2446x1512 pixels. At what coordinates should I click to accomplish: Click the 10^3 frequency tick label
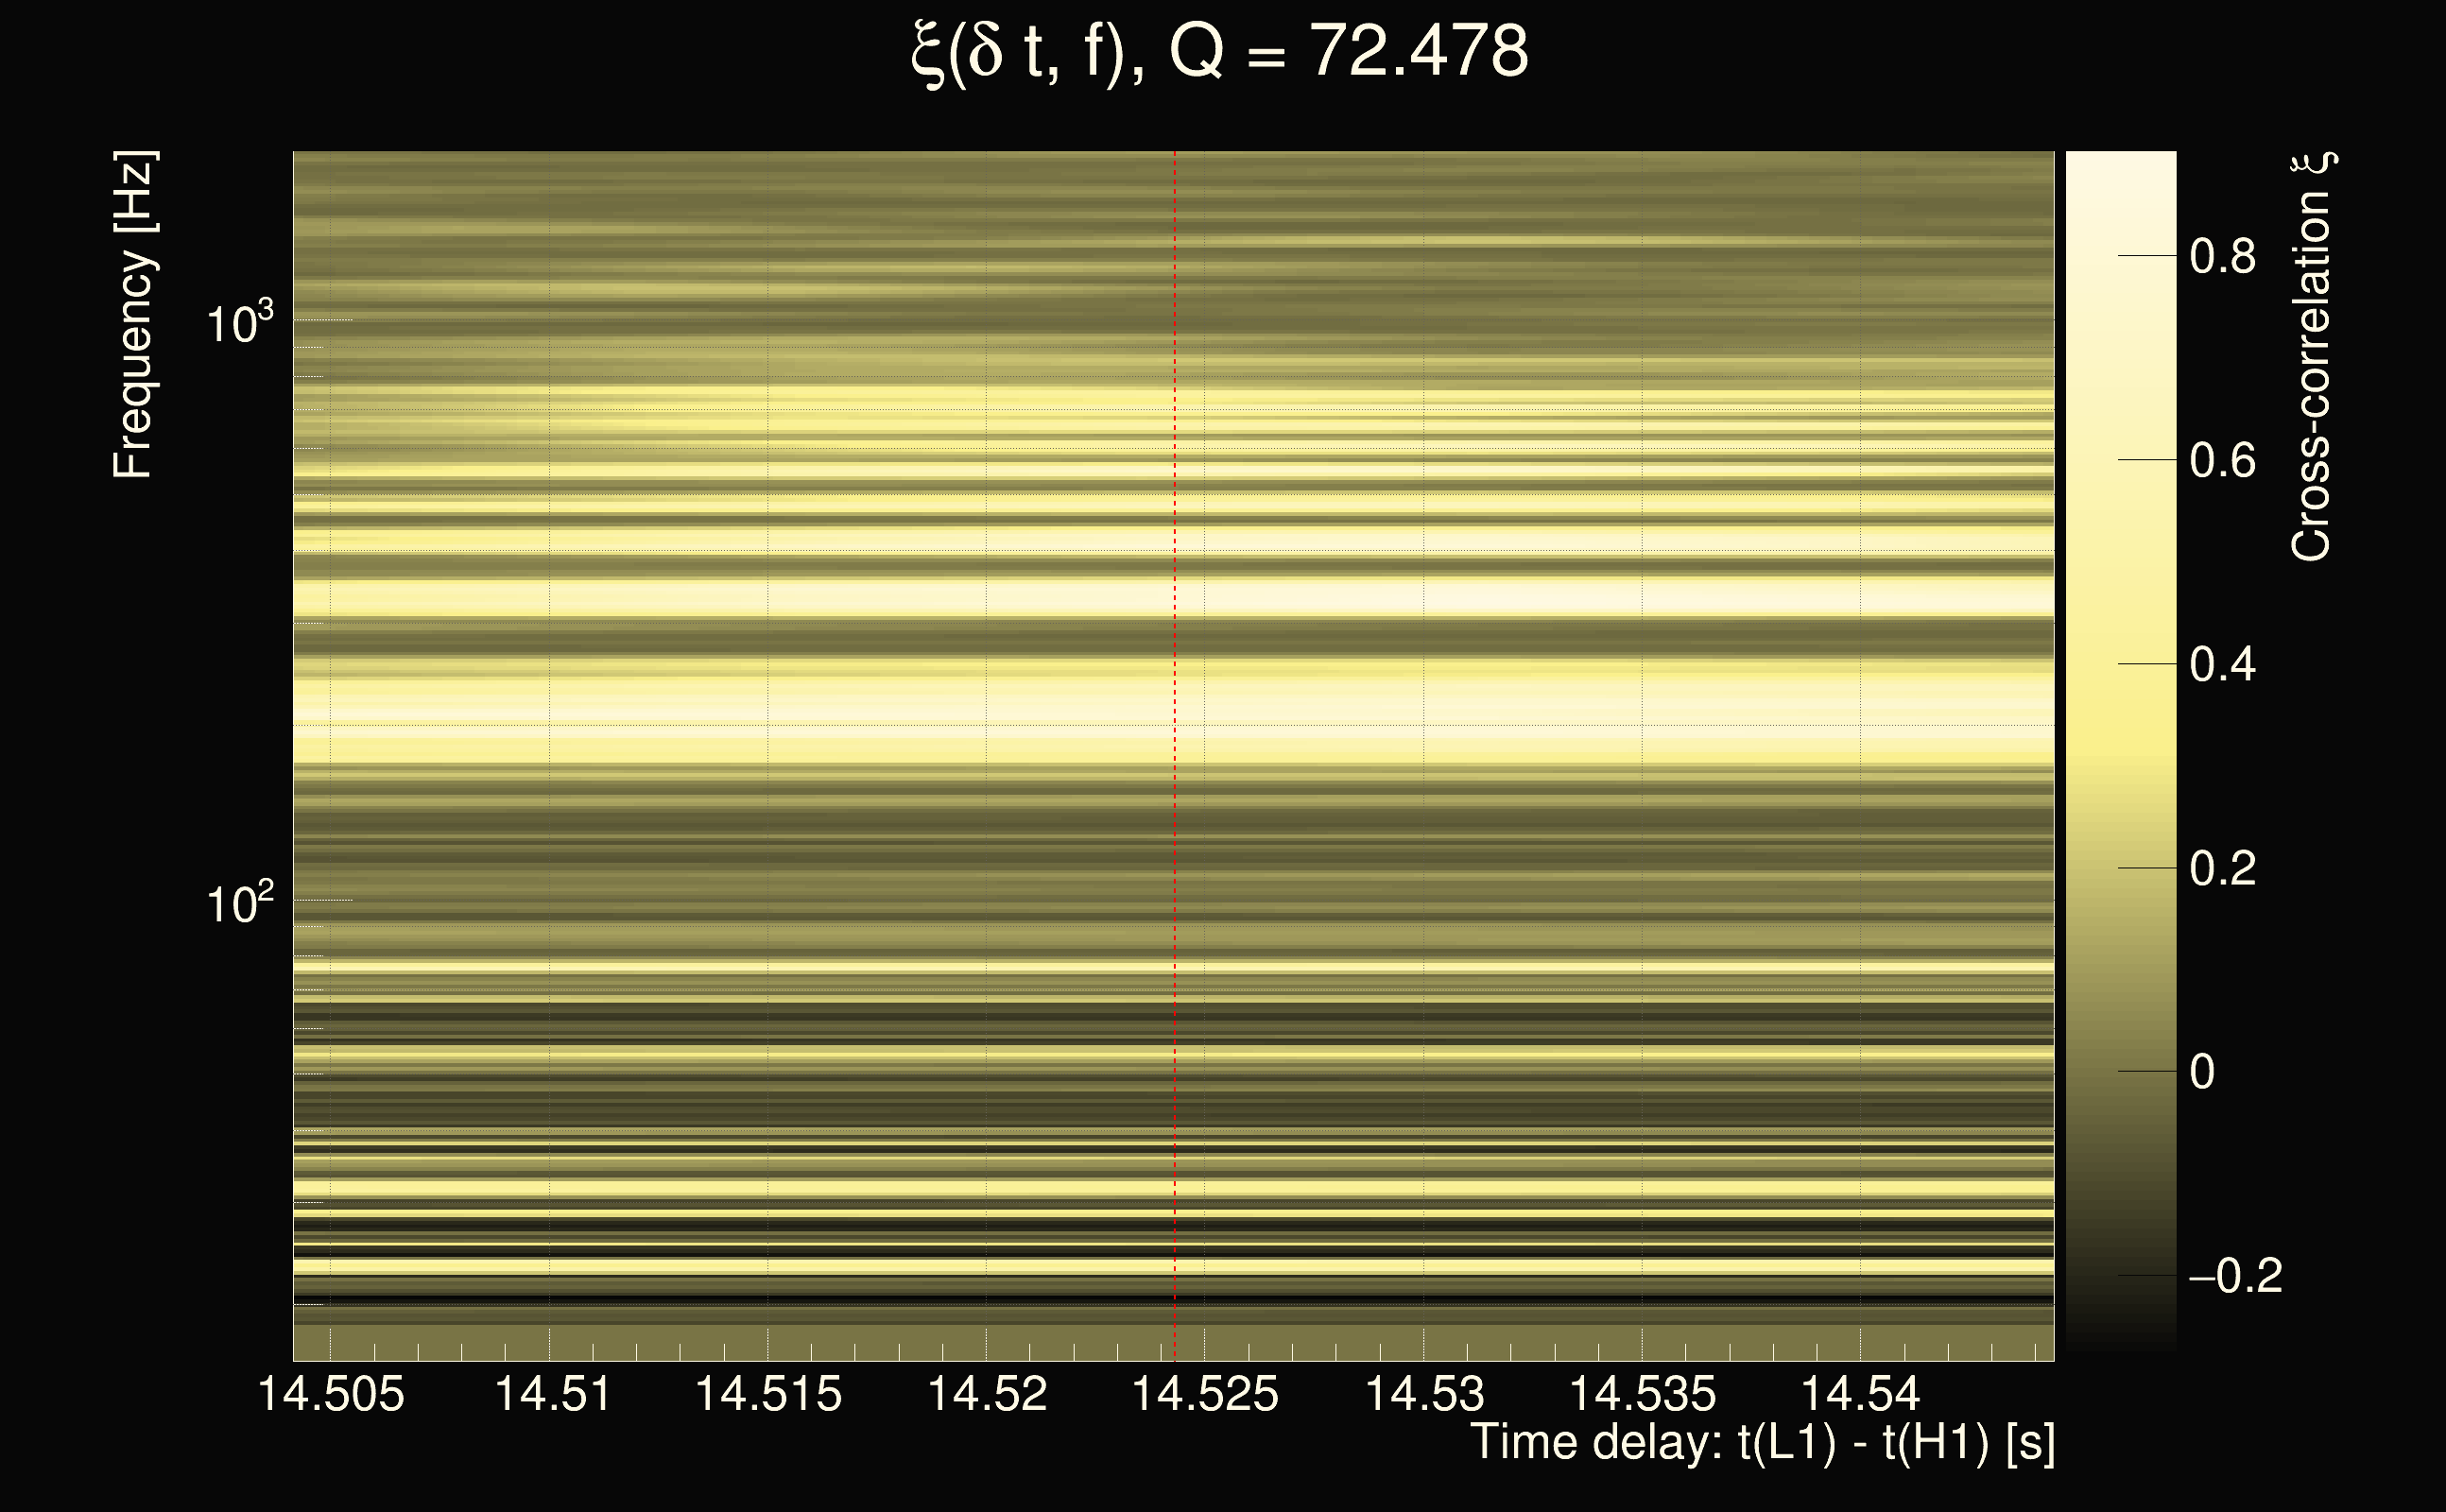[239, 324]
